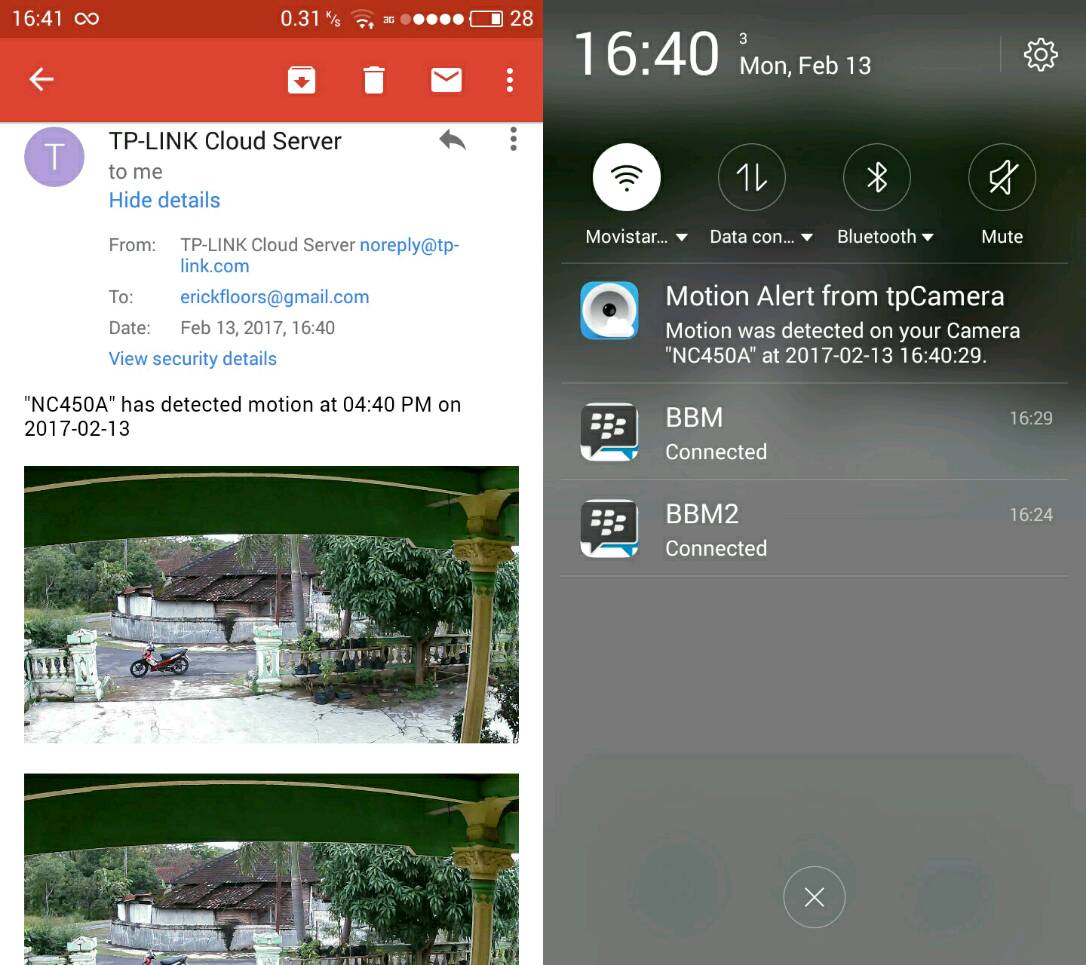
Task: Go back using the arrow in Gmail
Action: pos(41,80)
